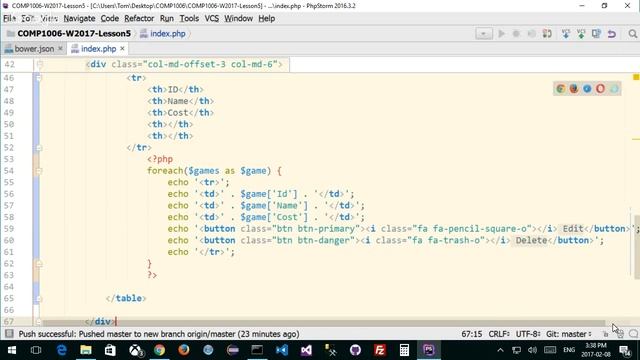
Task: Open the run configuration dropdown
Action: click(x=484, y=33)
